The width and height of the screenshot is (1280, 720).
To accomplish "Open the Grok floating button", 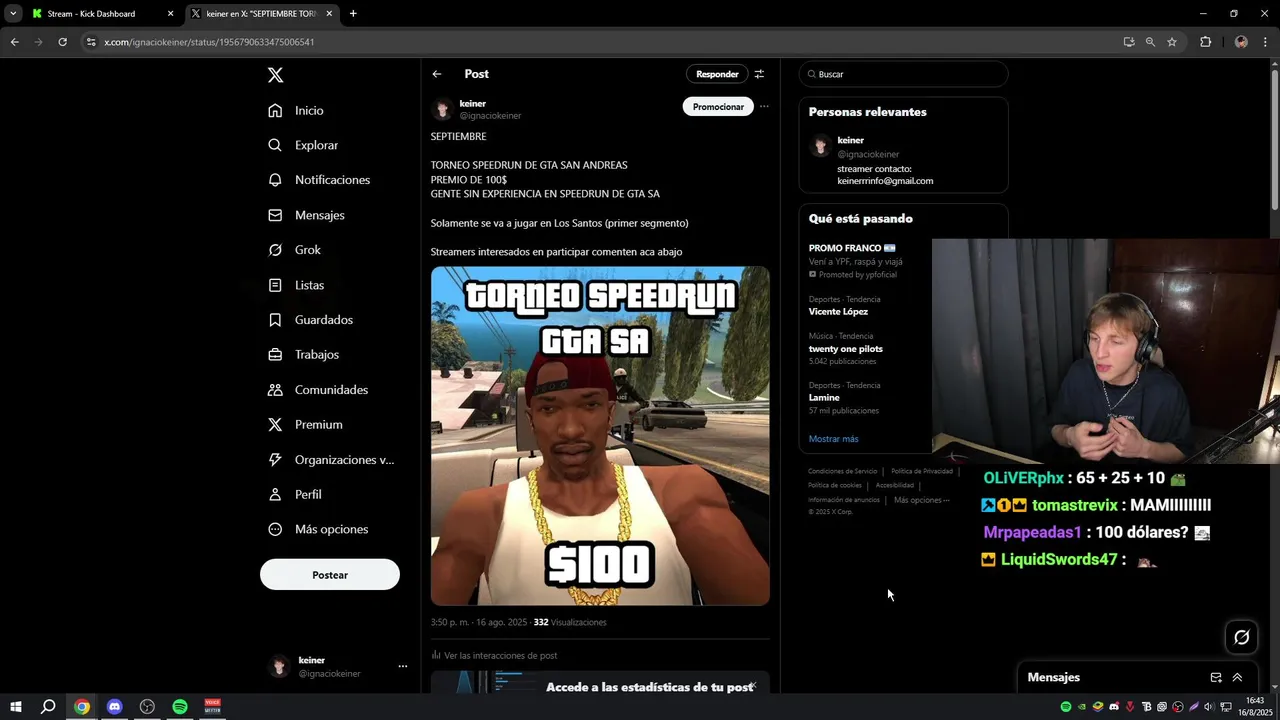I will (x=1242, y=637).
